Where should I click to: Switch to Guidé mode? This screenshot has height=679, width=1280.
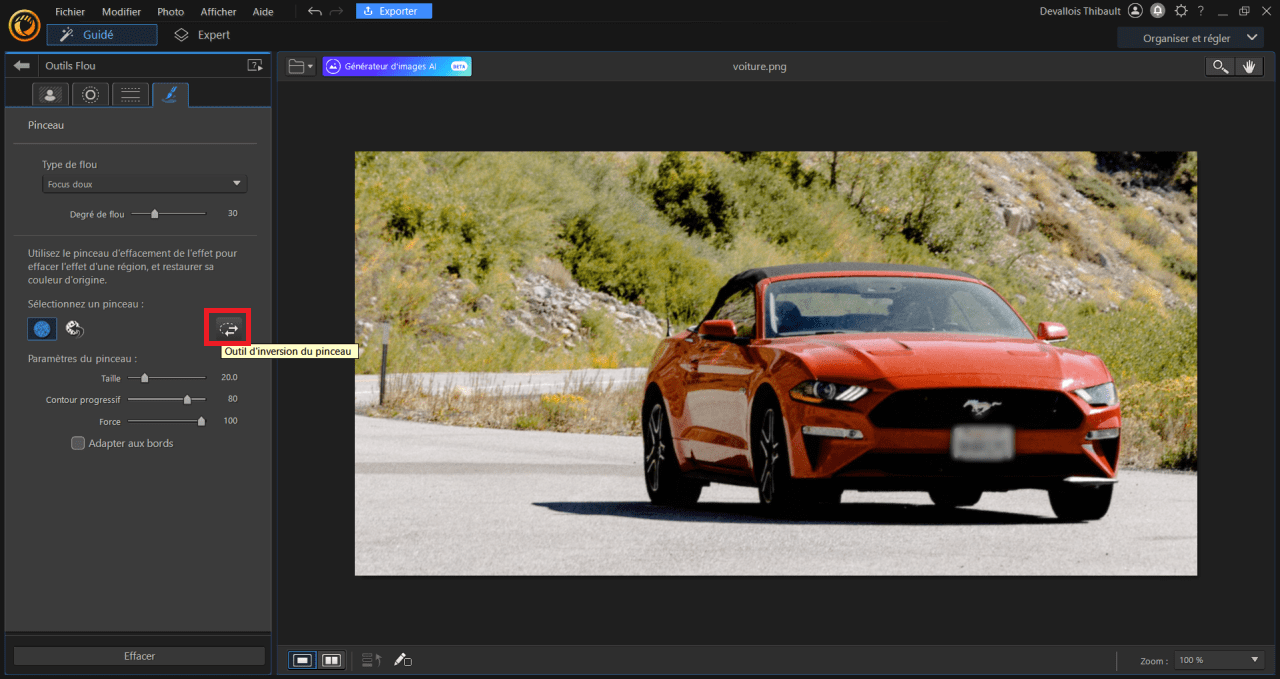pos(102,35)
